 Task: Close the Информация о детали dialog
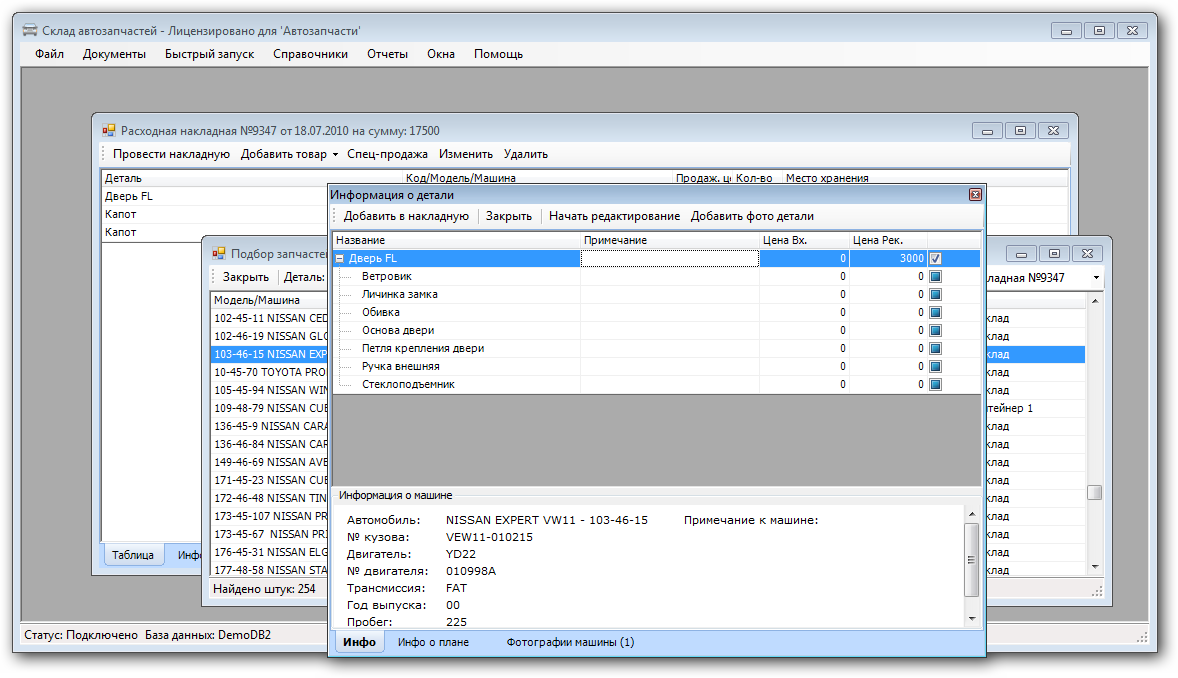pos(974,195)
